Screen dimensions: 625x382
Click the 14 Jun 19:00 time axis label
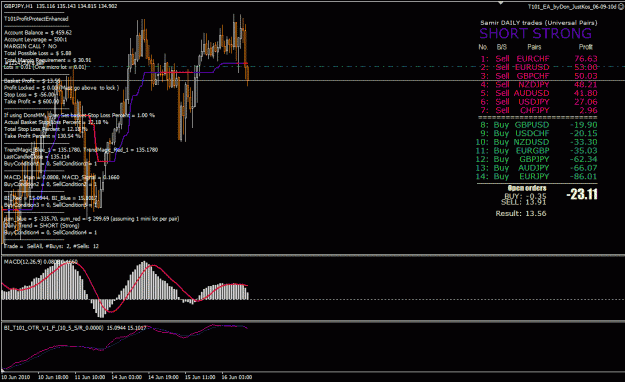pyautogui.click(x=163, y=377)
